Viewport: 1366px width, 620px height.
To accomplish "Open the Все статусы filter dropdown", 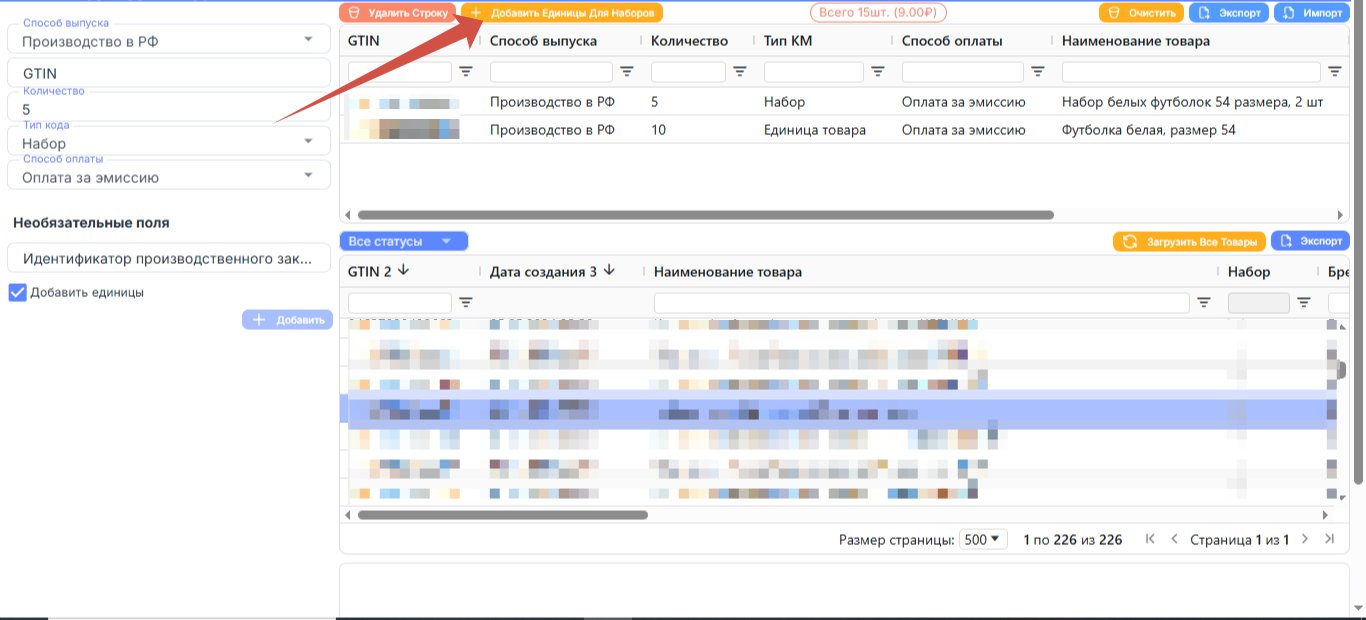I will click(x=404, y=241).
